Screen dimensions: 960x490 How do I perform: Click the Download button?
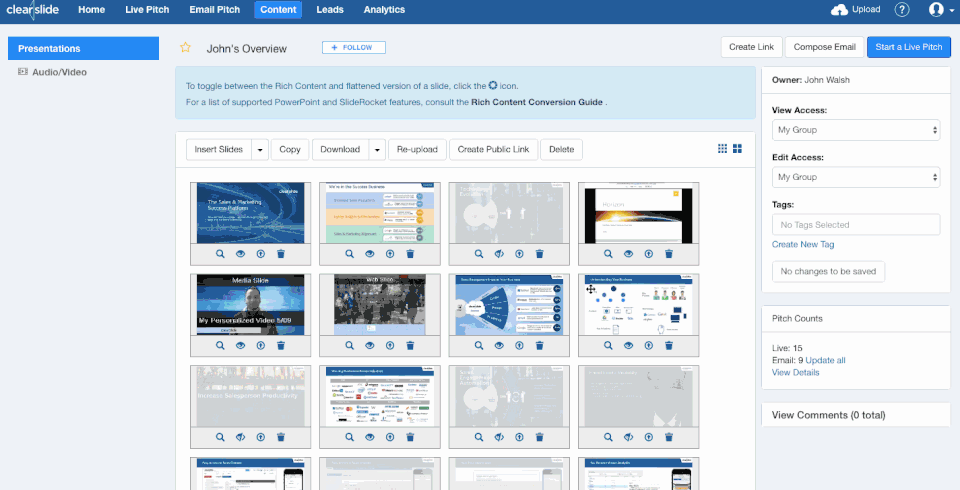point(340,149)
